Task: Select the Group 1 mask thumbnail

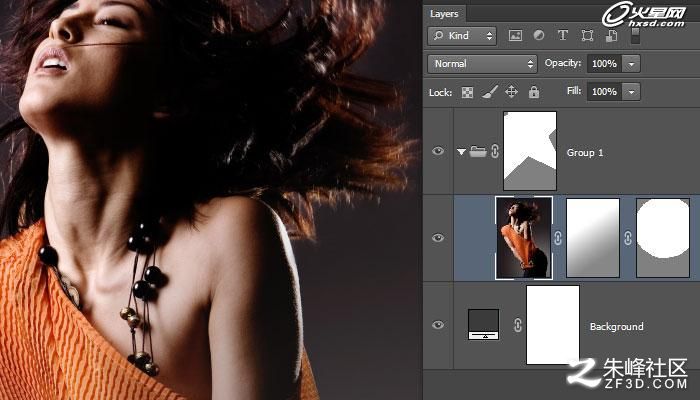Action: [530, 151]
